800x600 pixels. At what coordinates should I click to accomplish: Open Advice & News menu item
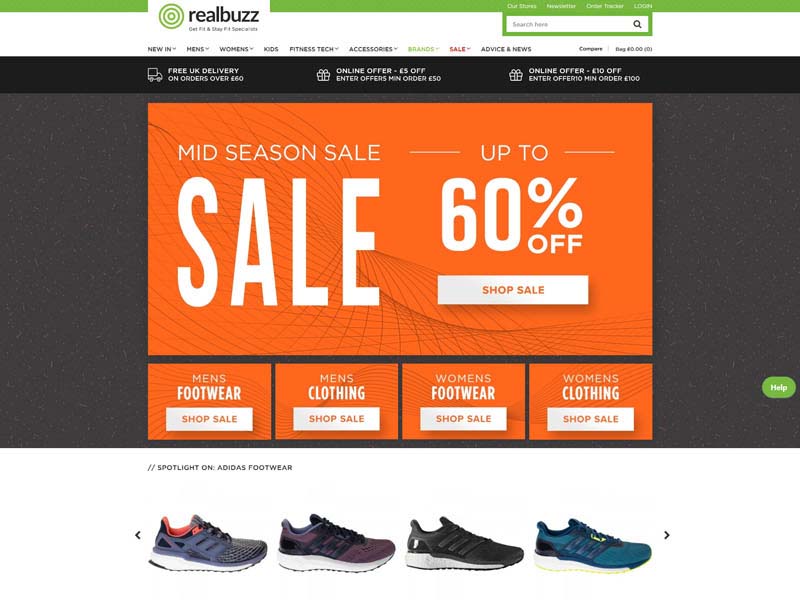pyautogui.click(x=506, y=49)
